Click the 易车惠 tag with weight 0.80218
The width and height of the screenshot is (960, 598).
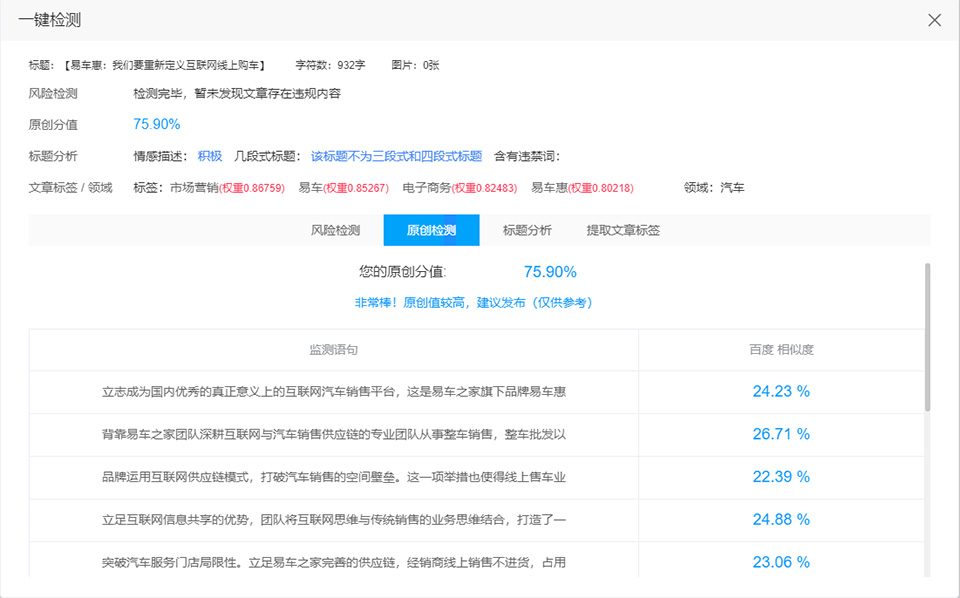tap(582, 188)
